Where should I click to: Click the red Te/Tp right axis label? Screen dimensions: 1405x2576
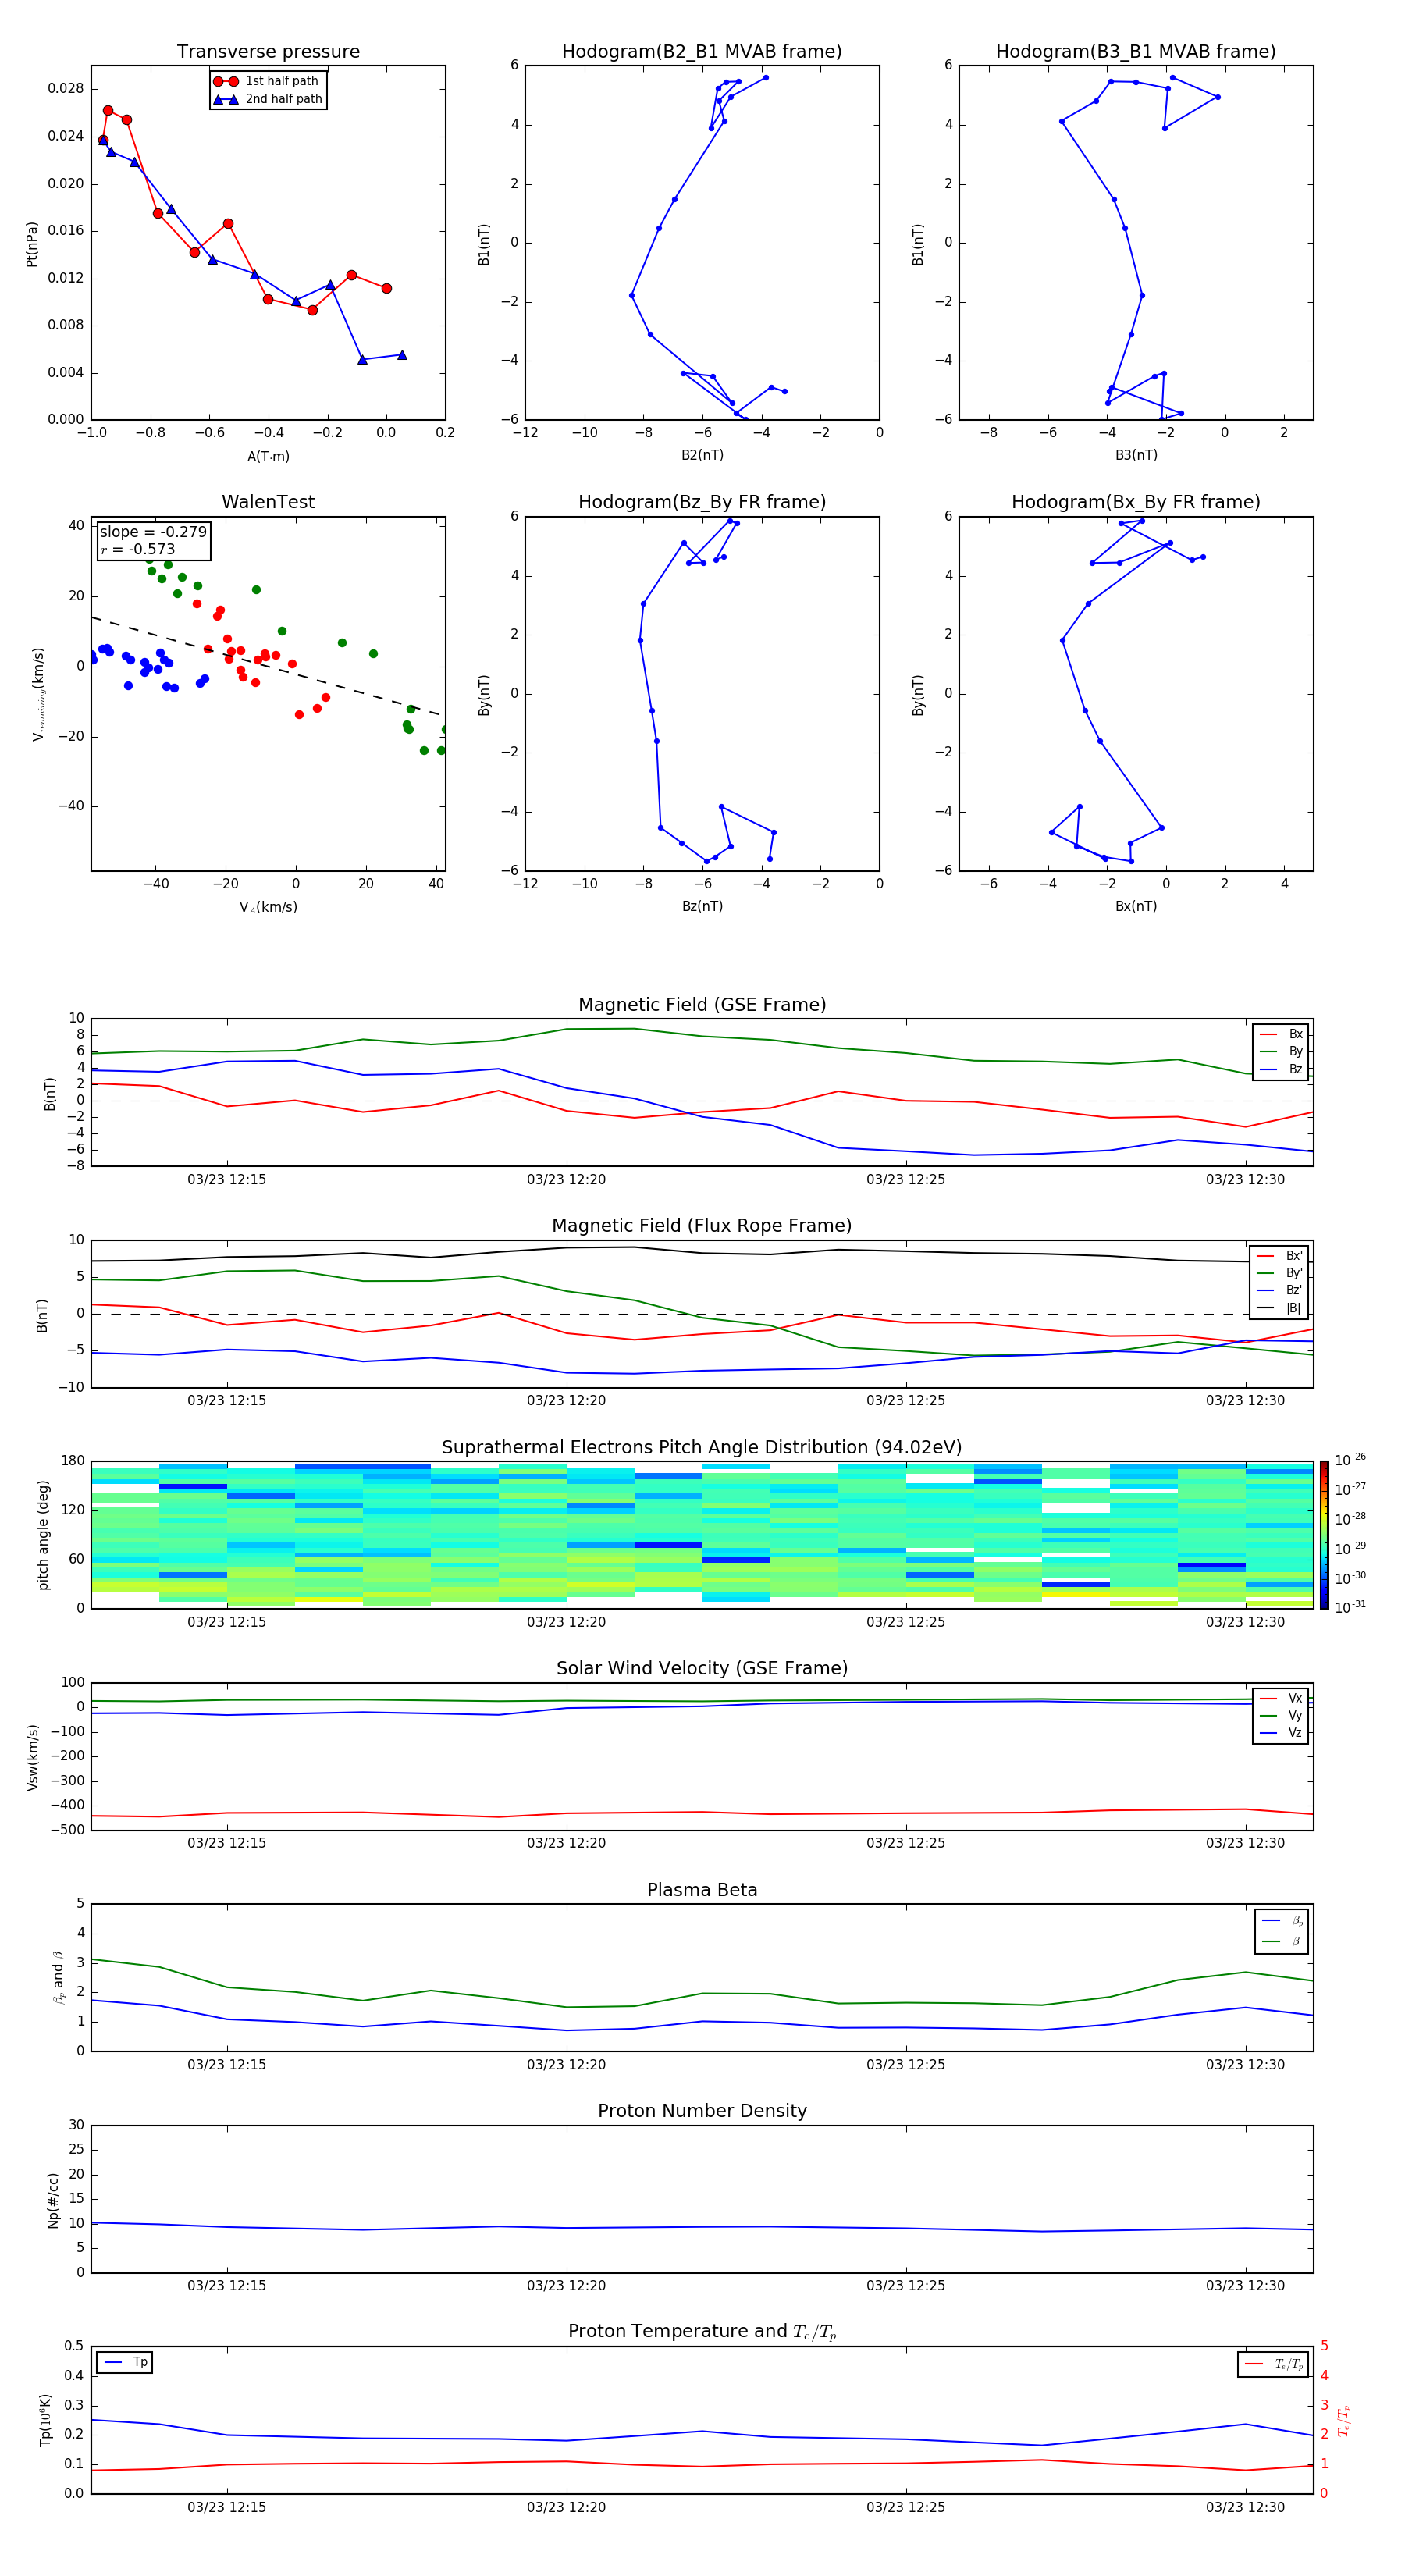pos(1344,2420)
